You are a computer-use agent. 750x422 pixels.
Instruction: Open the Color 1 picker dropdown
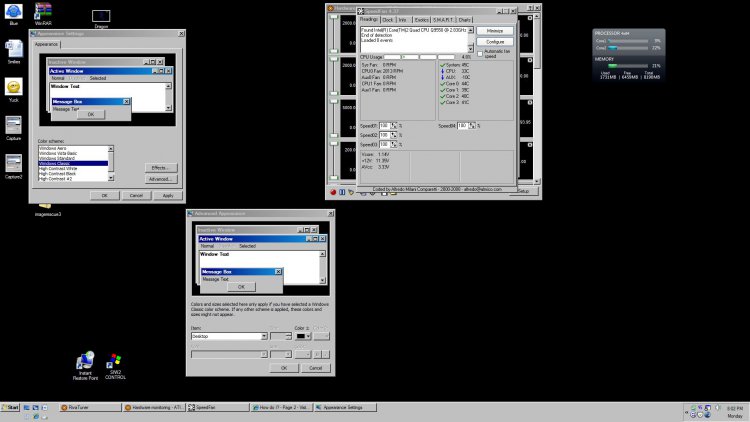pos(303,336)
